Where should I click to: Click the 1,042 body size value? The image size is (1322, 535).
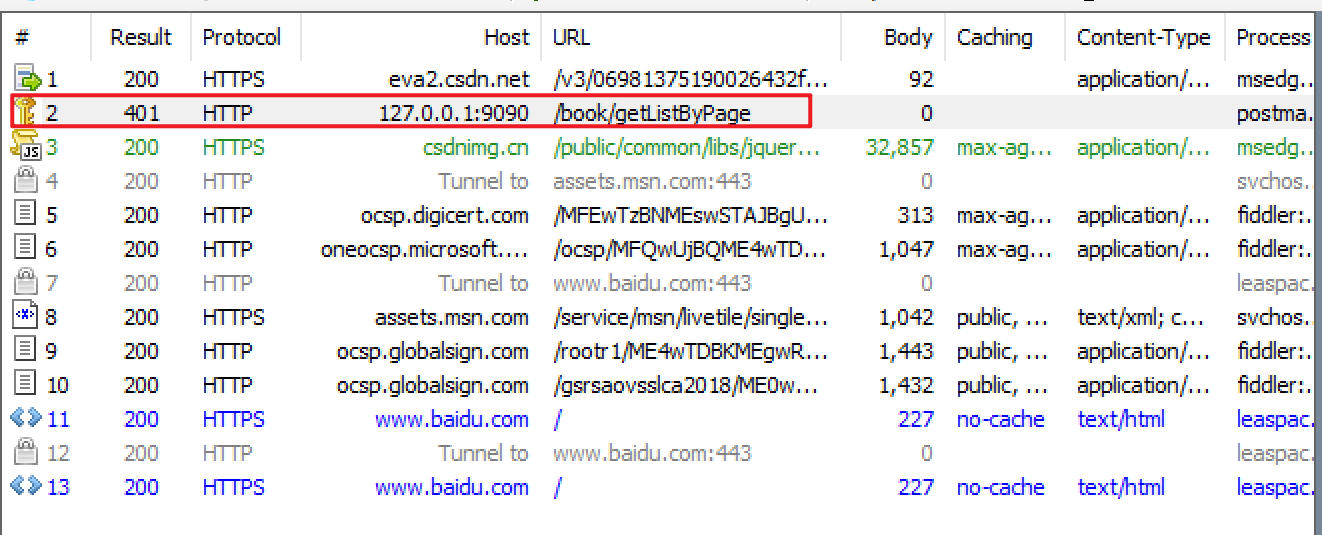(906, 317)
